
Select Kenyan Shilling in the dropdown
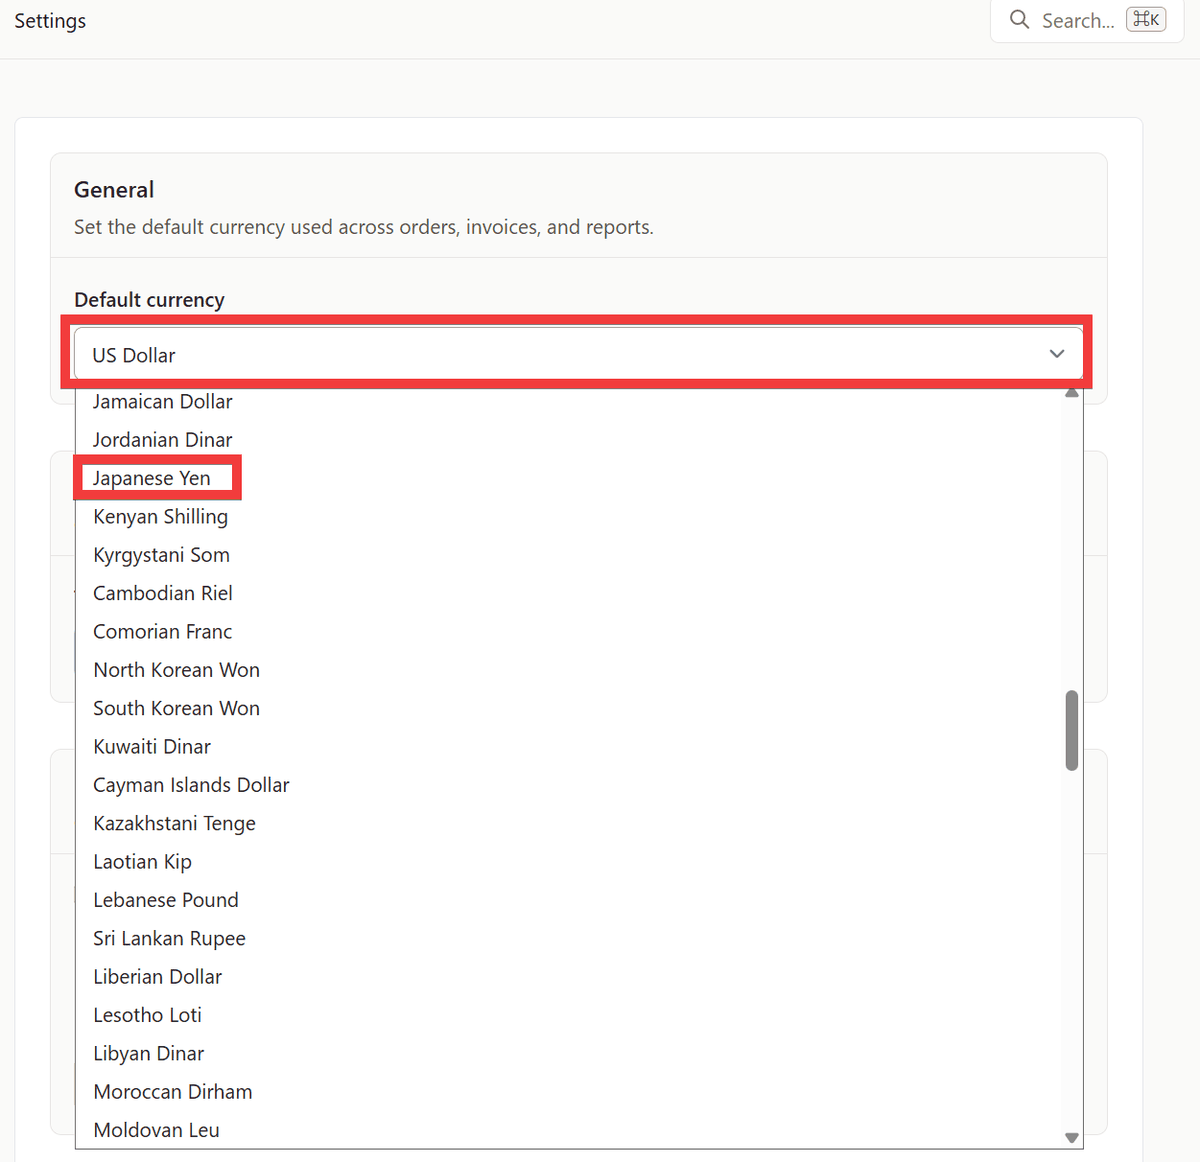(161, 517)
